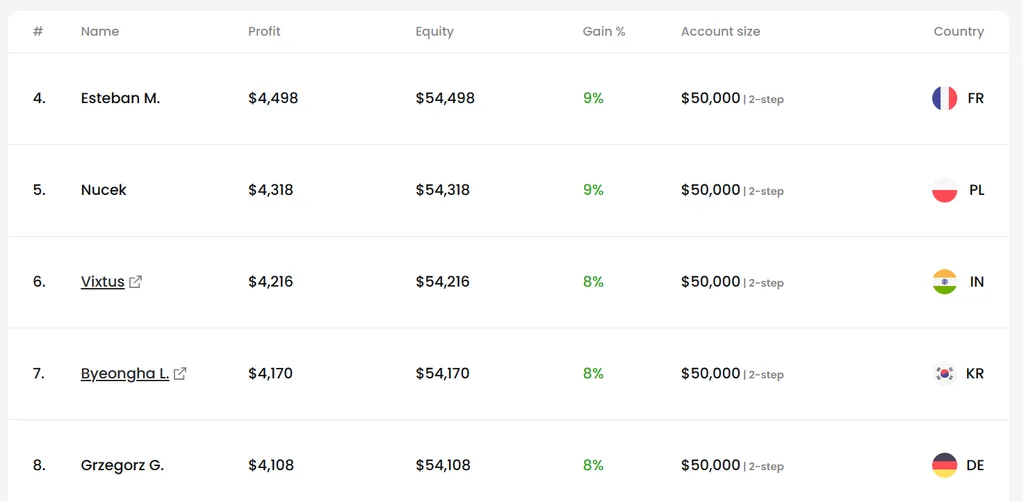Open the Vixtus profile link
This screenshot has width=1024, height=501.
pyautogui.click(x=103, y=282)
